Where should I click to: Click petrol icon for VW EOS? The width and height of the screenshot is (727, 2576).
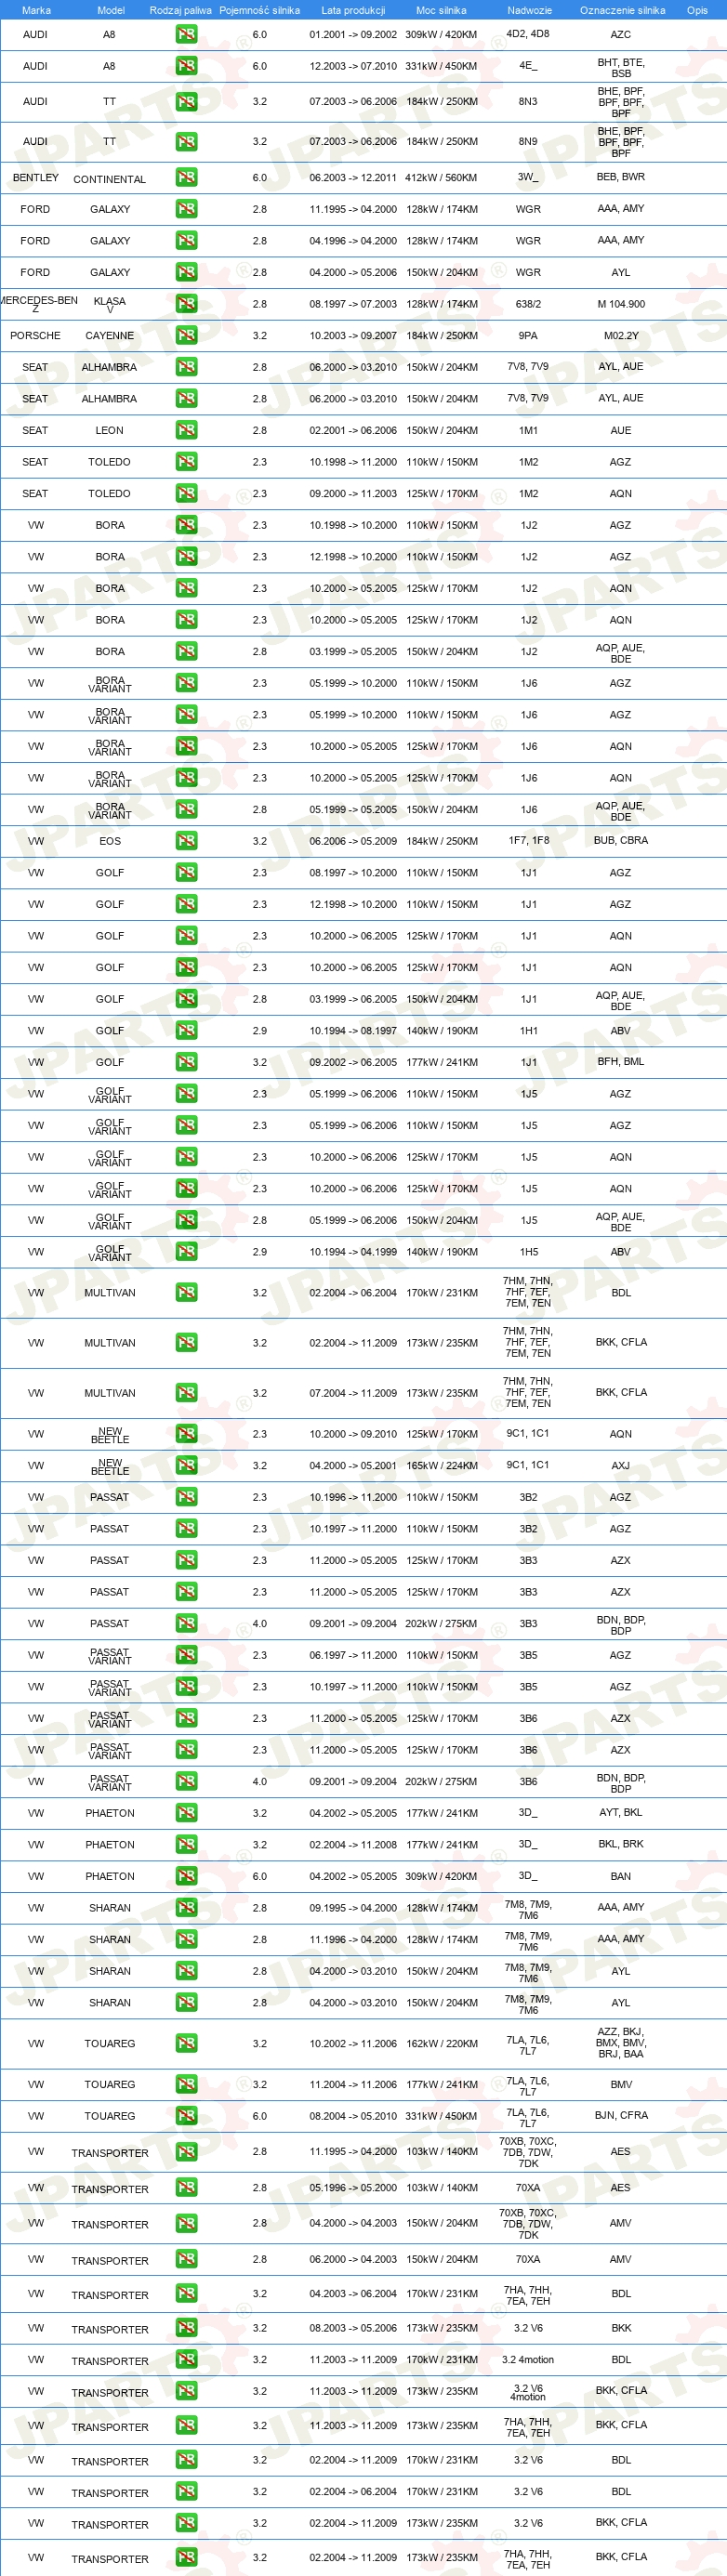(186, 841)
